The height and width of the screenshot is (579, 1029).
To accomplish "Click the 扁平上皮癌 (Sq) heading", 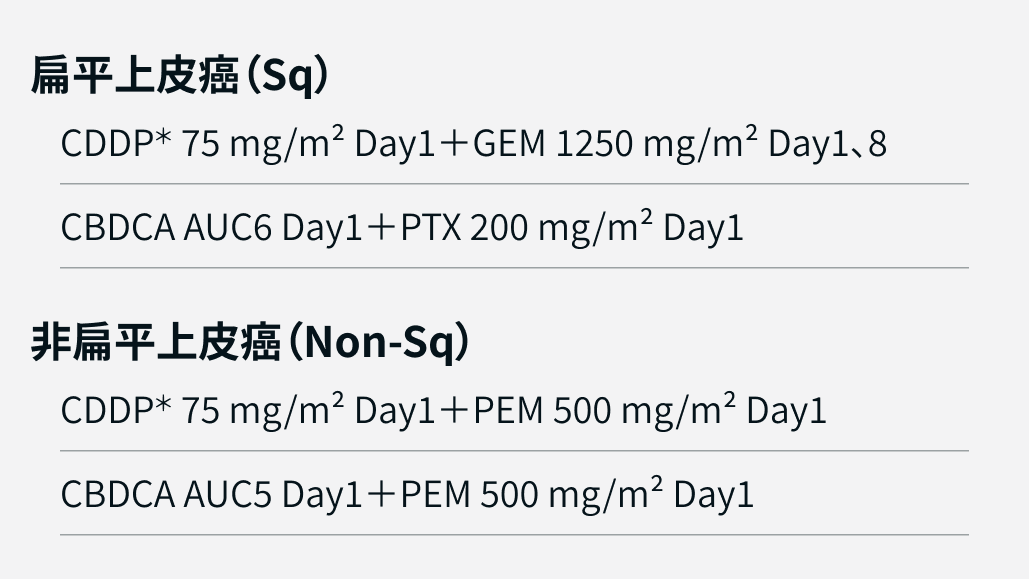I will coord(180,78).
